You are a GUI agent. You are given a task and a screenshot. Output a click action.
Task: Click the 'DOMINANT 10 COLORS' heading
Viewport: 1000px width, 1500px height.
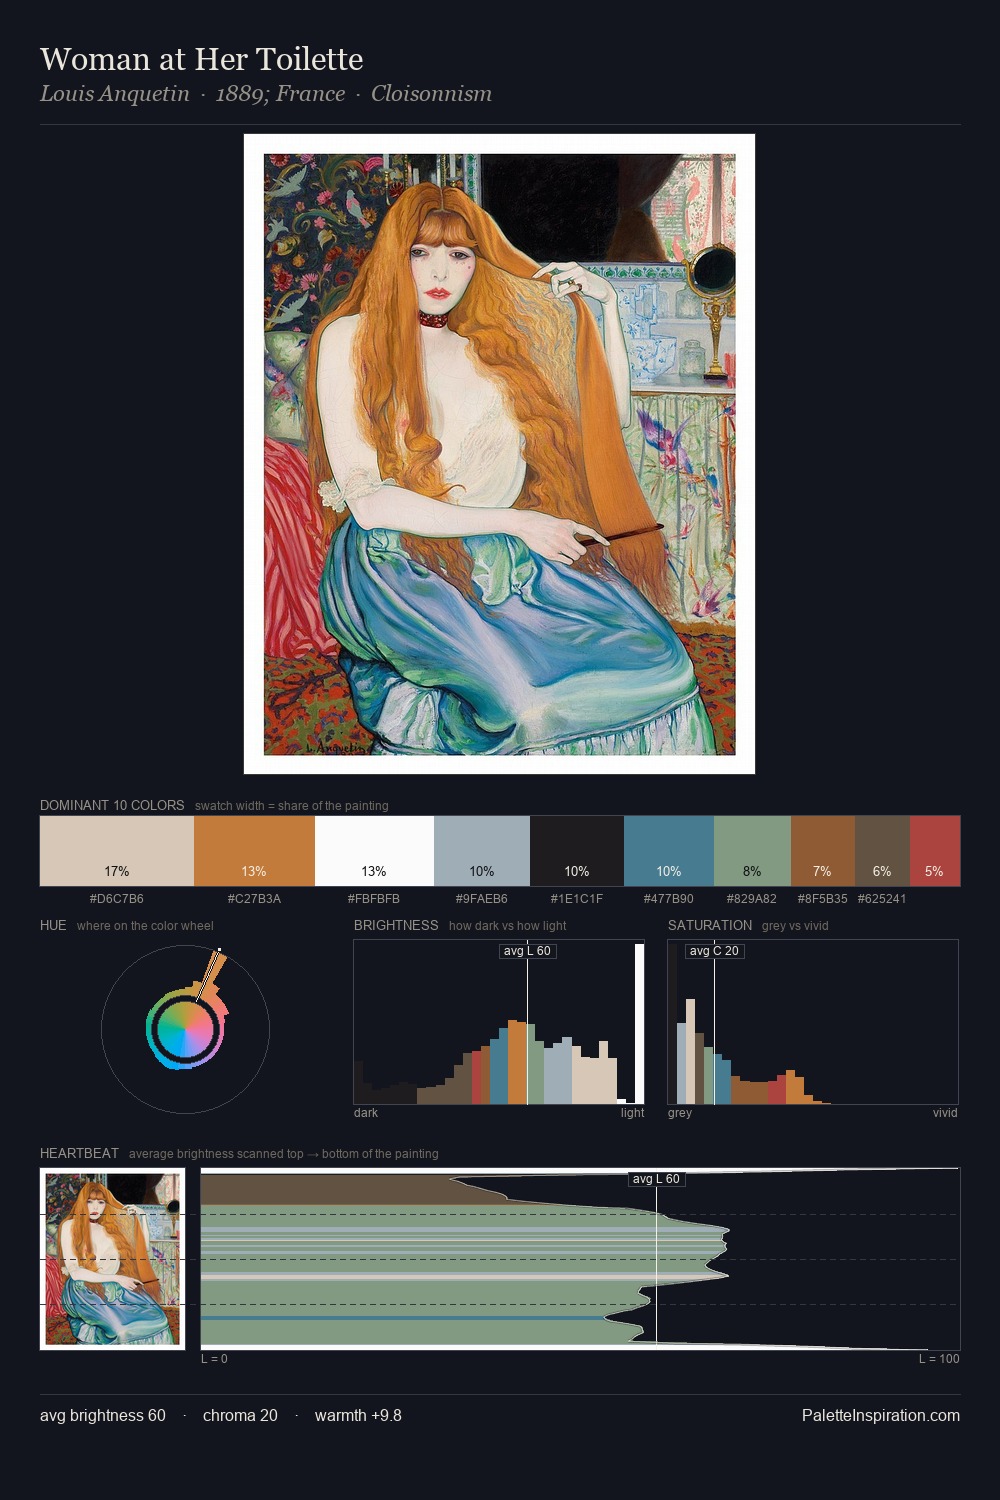(x=112, y=805)
